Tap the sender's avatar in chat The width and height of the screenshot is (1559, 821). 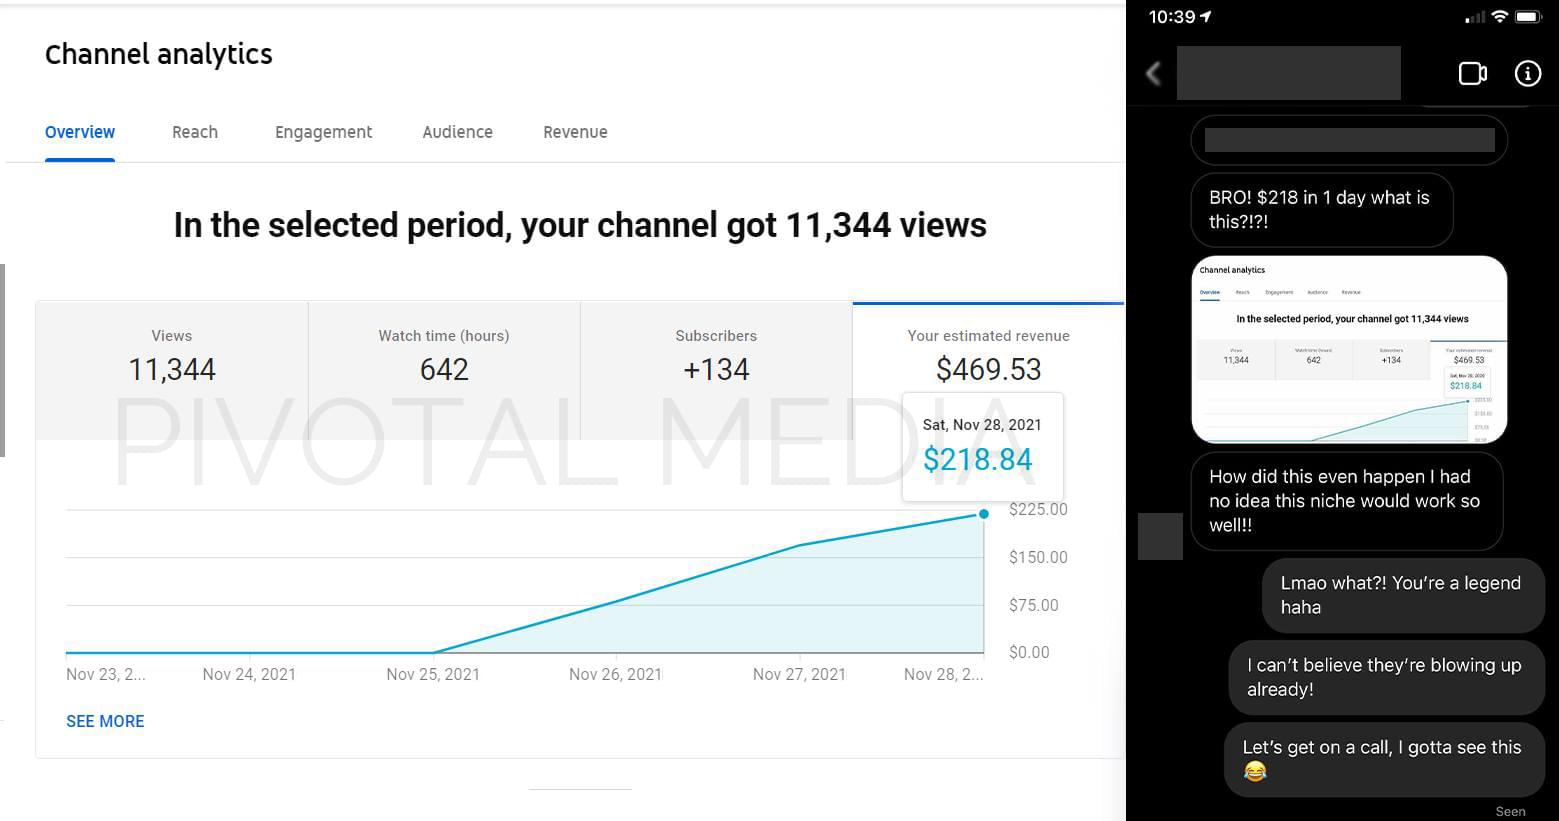click(1160, 536)
